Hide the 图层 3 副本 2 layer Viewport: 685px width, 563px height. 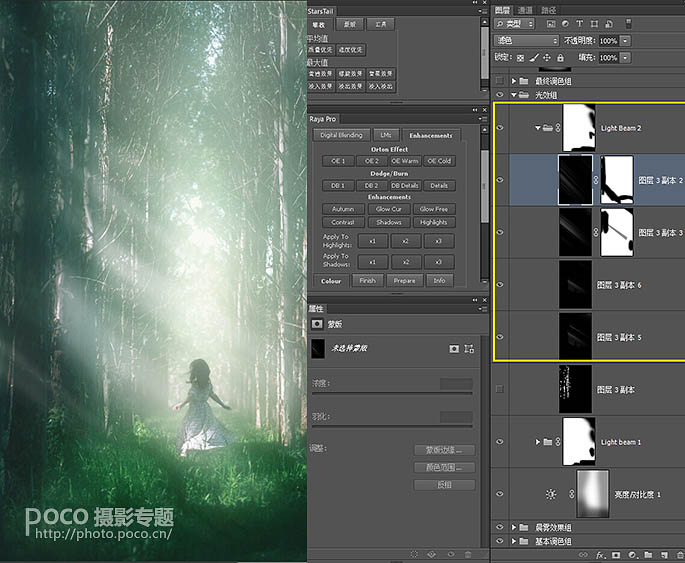pos(500,180)
